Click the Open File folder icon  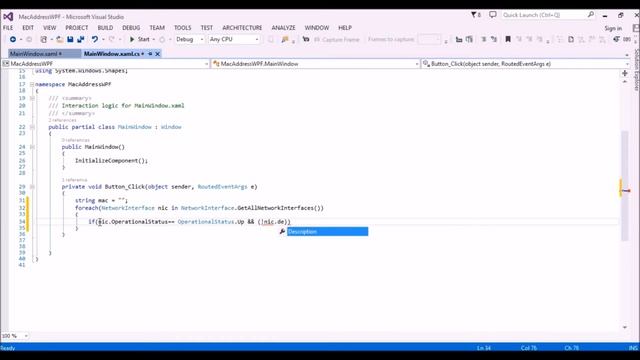[x=60, y=40]
